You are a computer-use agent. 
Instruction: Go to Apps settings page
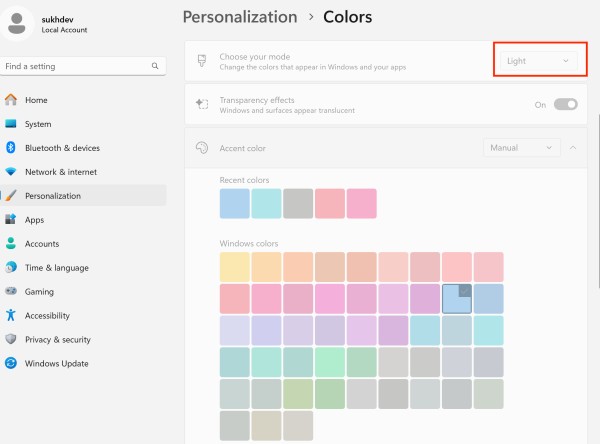35,220
